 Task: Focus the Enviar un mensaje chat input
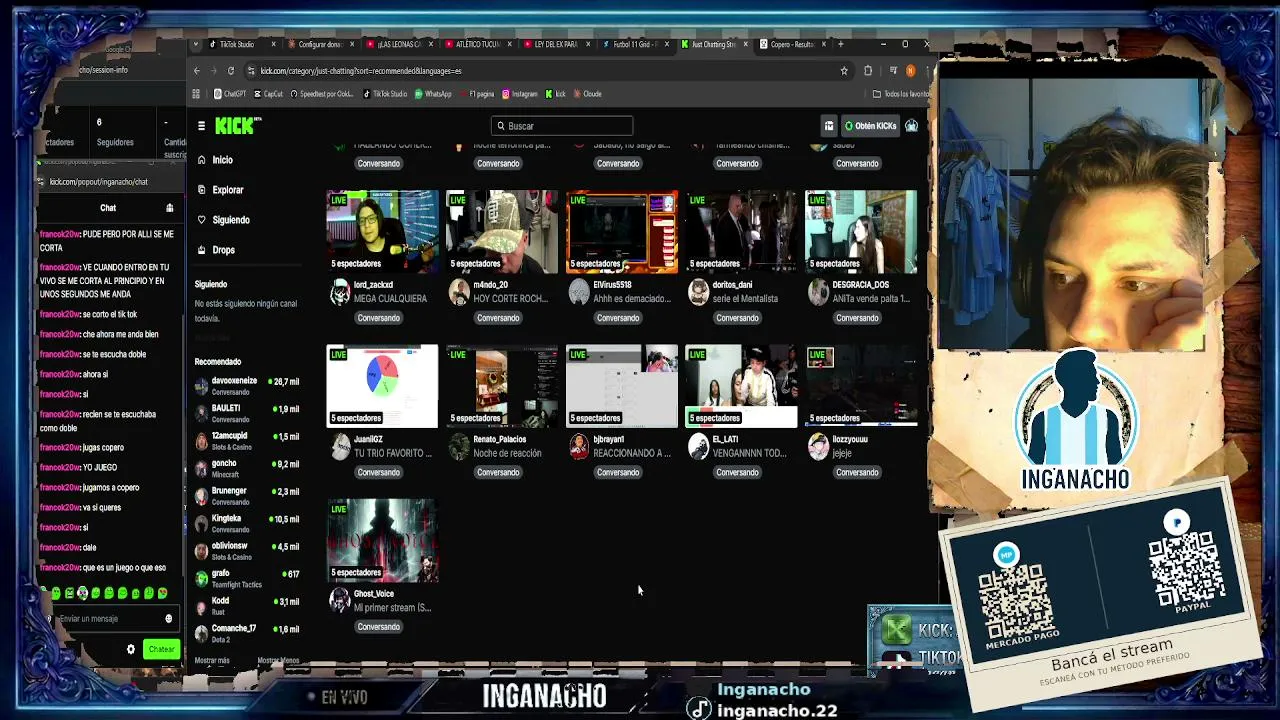(x=108, y=619)
